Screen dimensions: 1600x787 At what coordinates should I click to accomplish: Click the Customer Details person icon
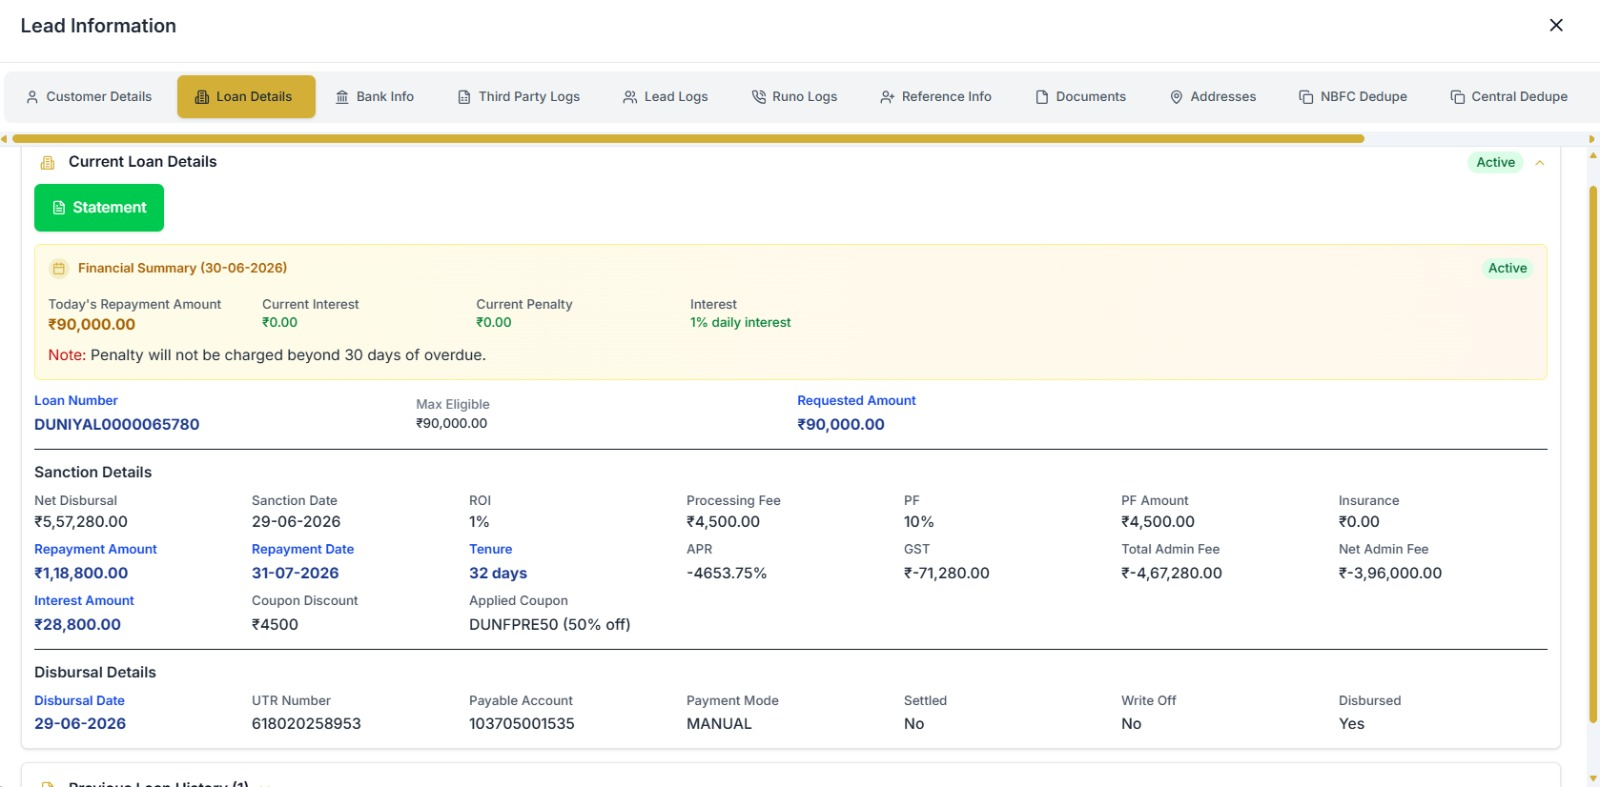(32, 97)
